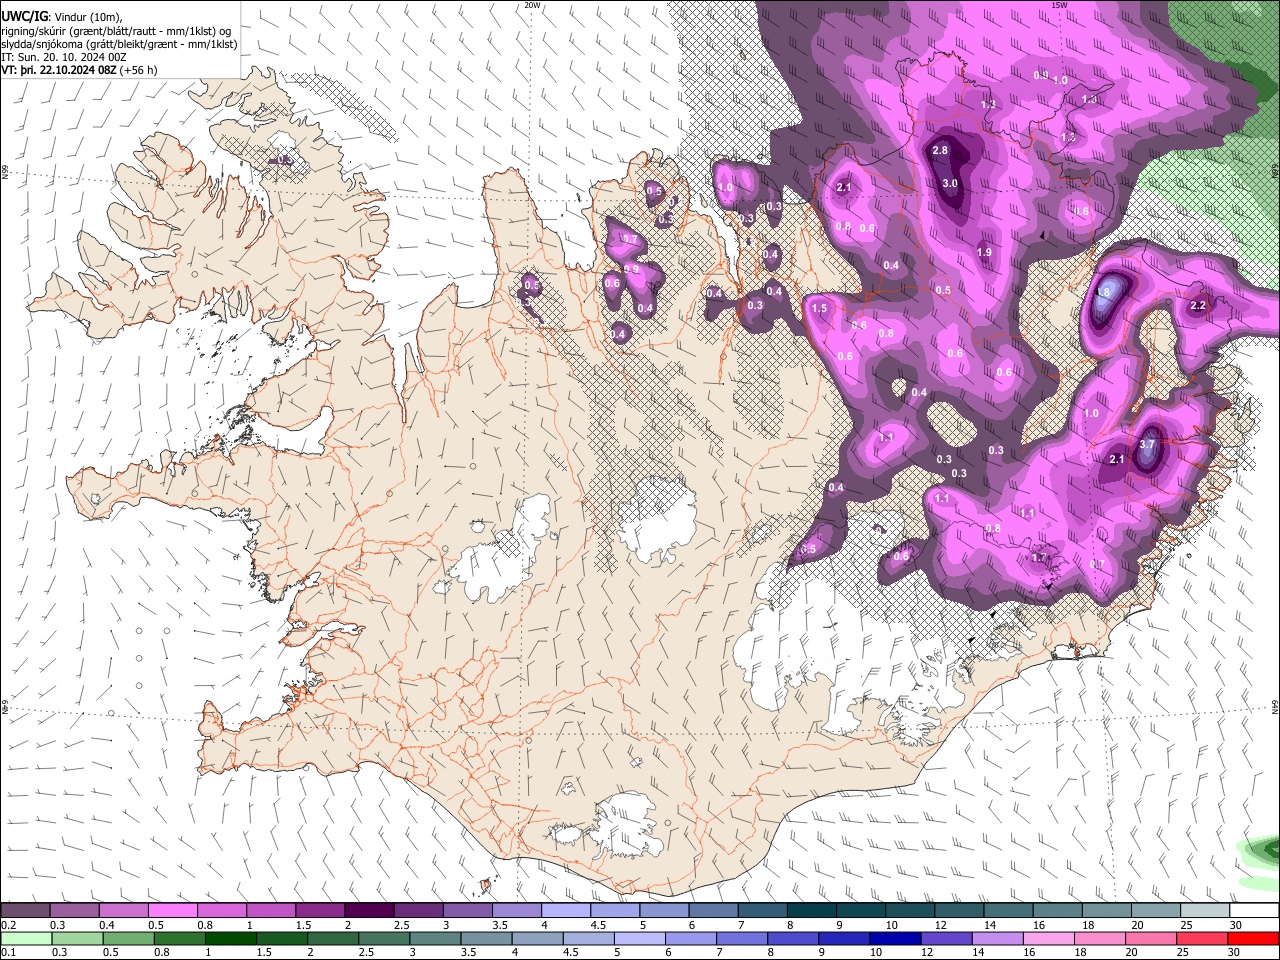The height and width of the screenshot is (960, 1280).
Task: Click the 15W longitude label at top
Action: (x=1059, y=5)
